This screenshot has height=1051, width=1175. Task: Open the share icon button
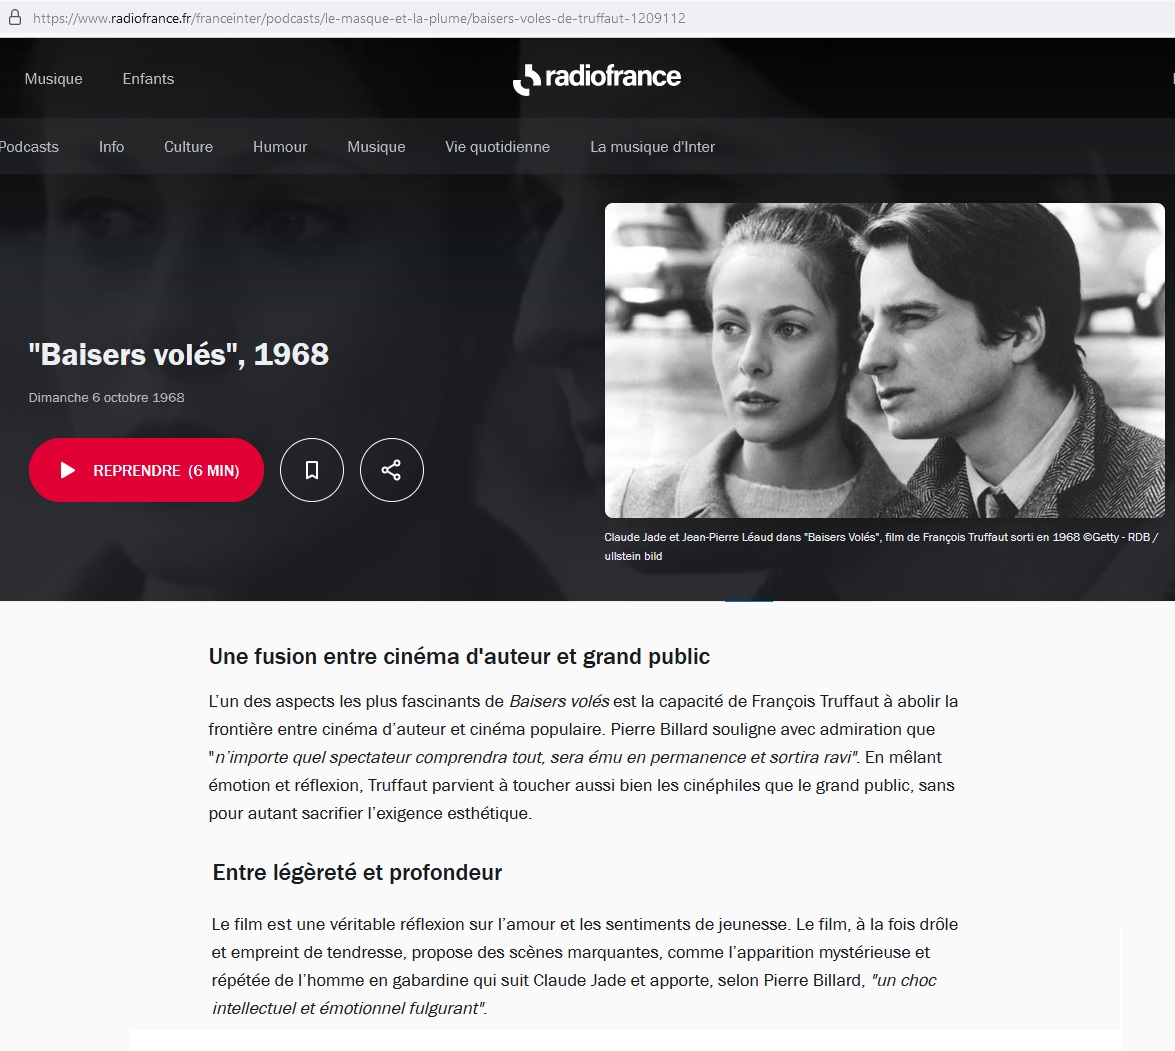point(391,470)
